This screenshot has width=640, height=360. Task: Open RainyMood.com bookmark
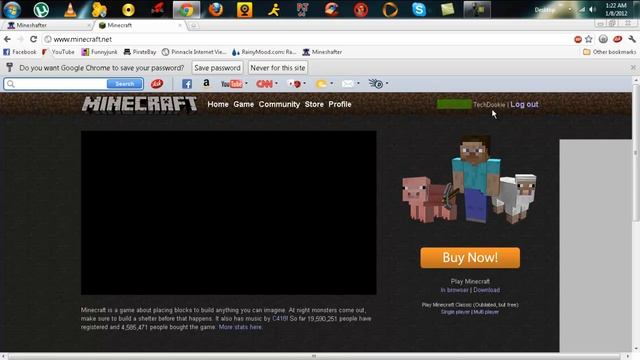coord(264,52)
